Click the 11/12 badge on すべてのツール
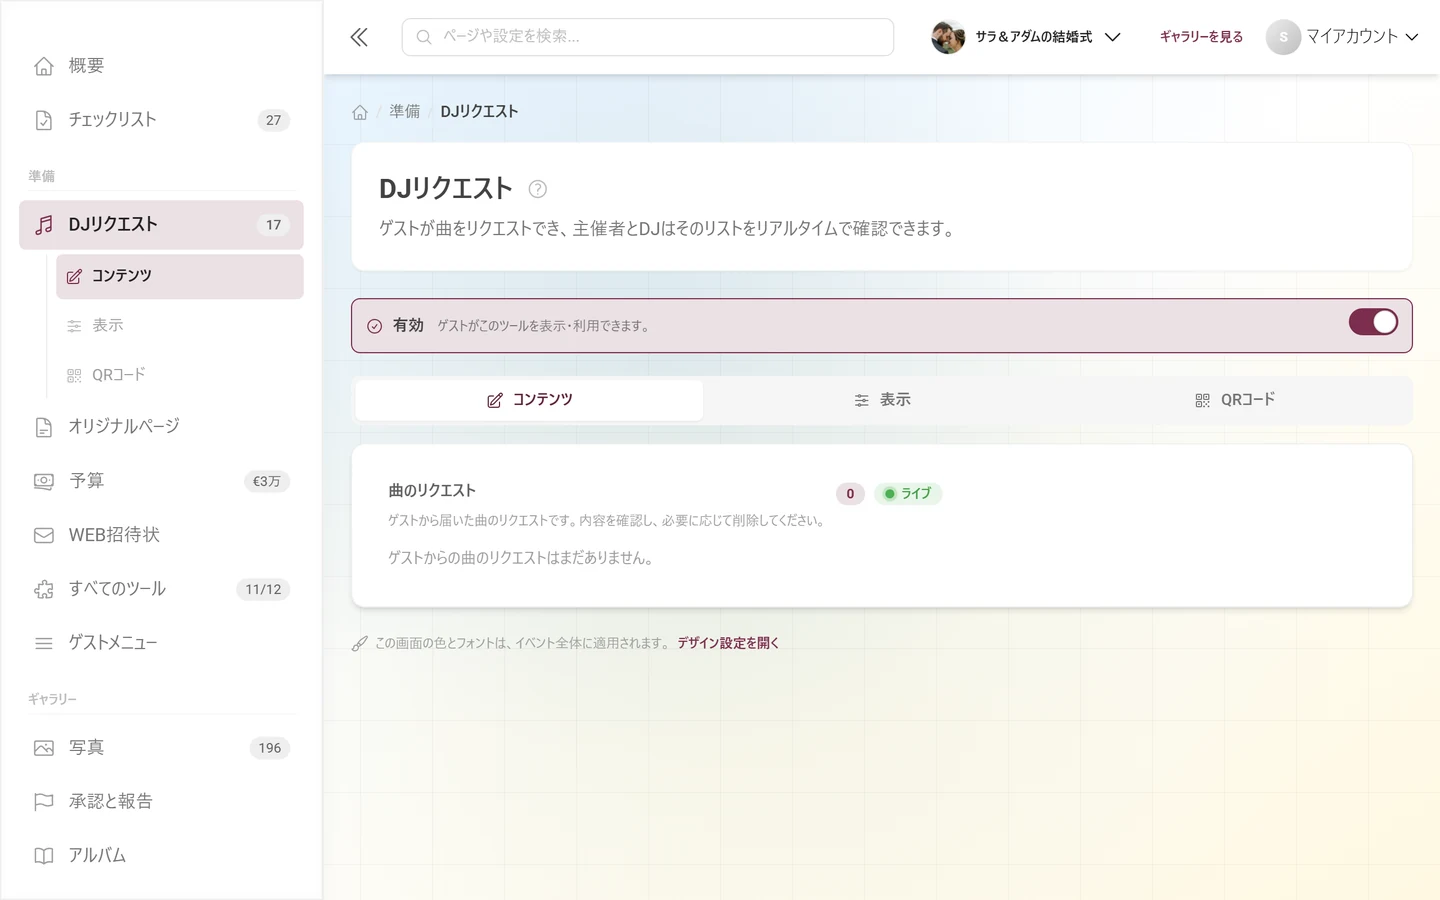1440x900 pixels. pyautogui.click(x=263, y=589)
